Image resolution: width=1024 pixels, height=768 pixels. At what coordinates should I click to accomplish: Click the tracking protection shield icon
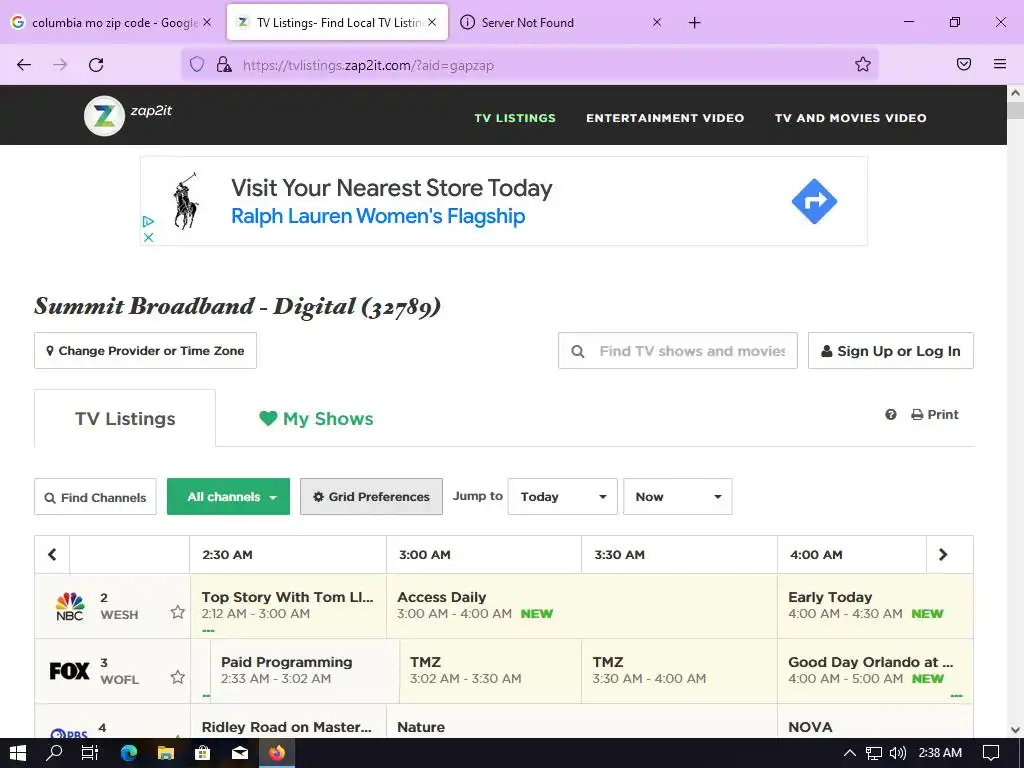(x=197, y=64)
